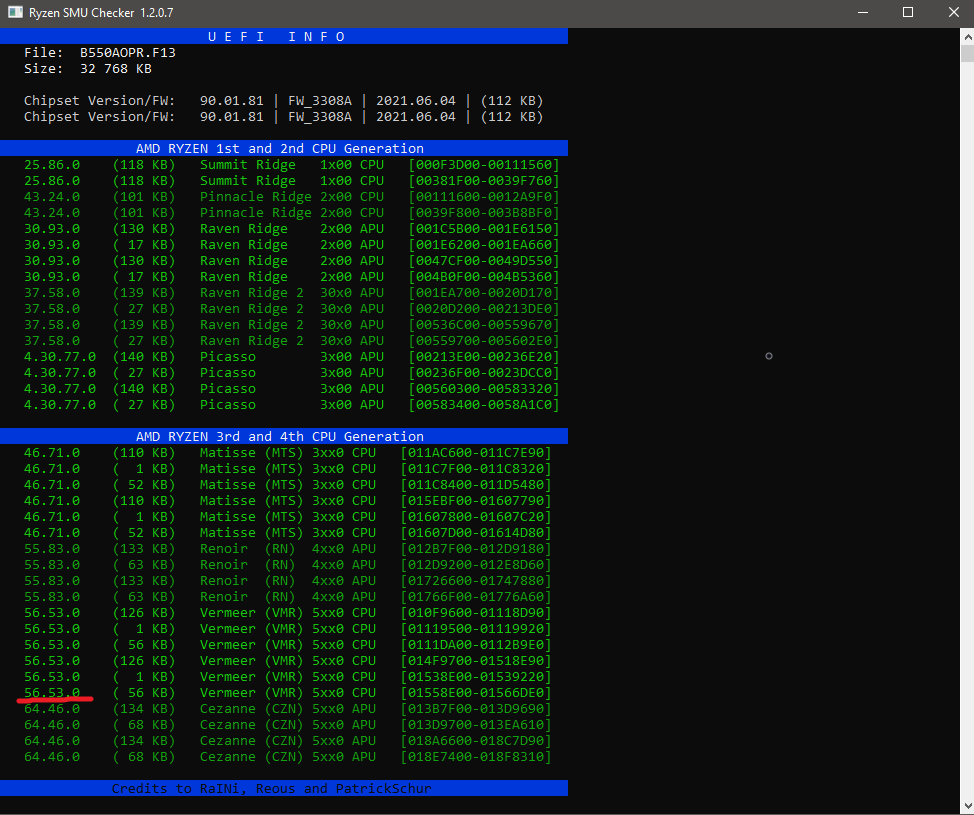Screen dimensions: 974x815
Task: Click address range [01726600-01747880]
Action: 476,581
